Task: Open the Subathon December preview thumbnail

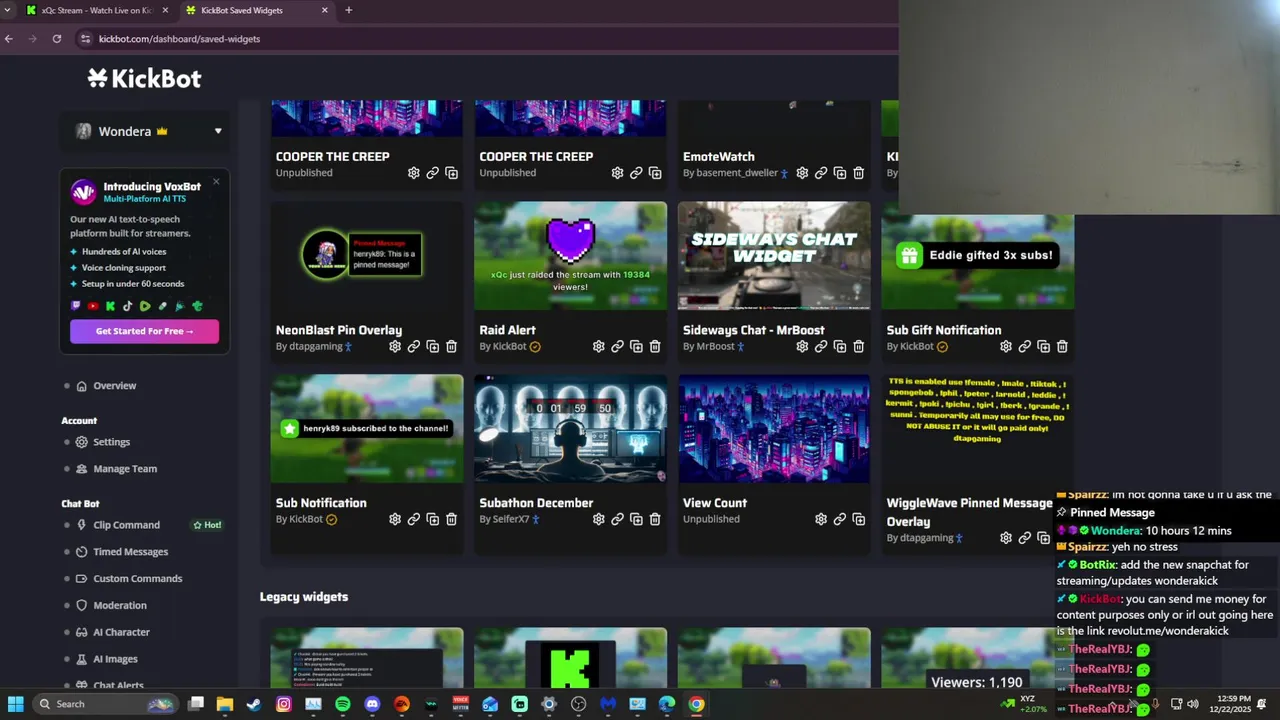Action: coord(570,429)
